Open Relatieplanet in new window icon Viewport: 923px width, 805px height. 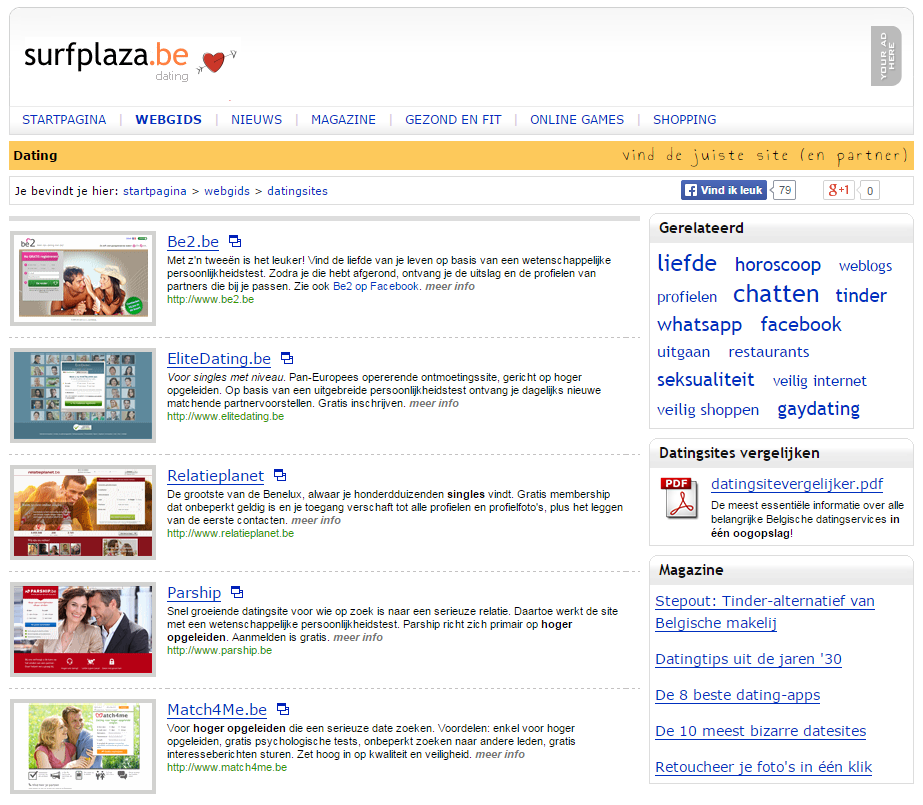[x=280, y=475]
